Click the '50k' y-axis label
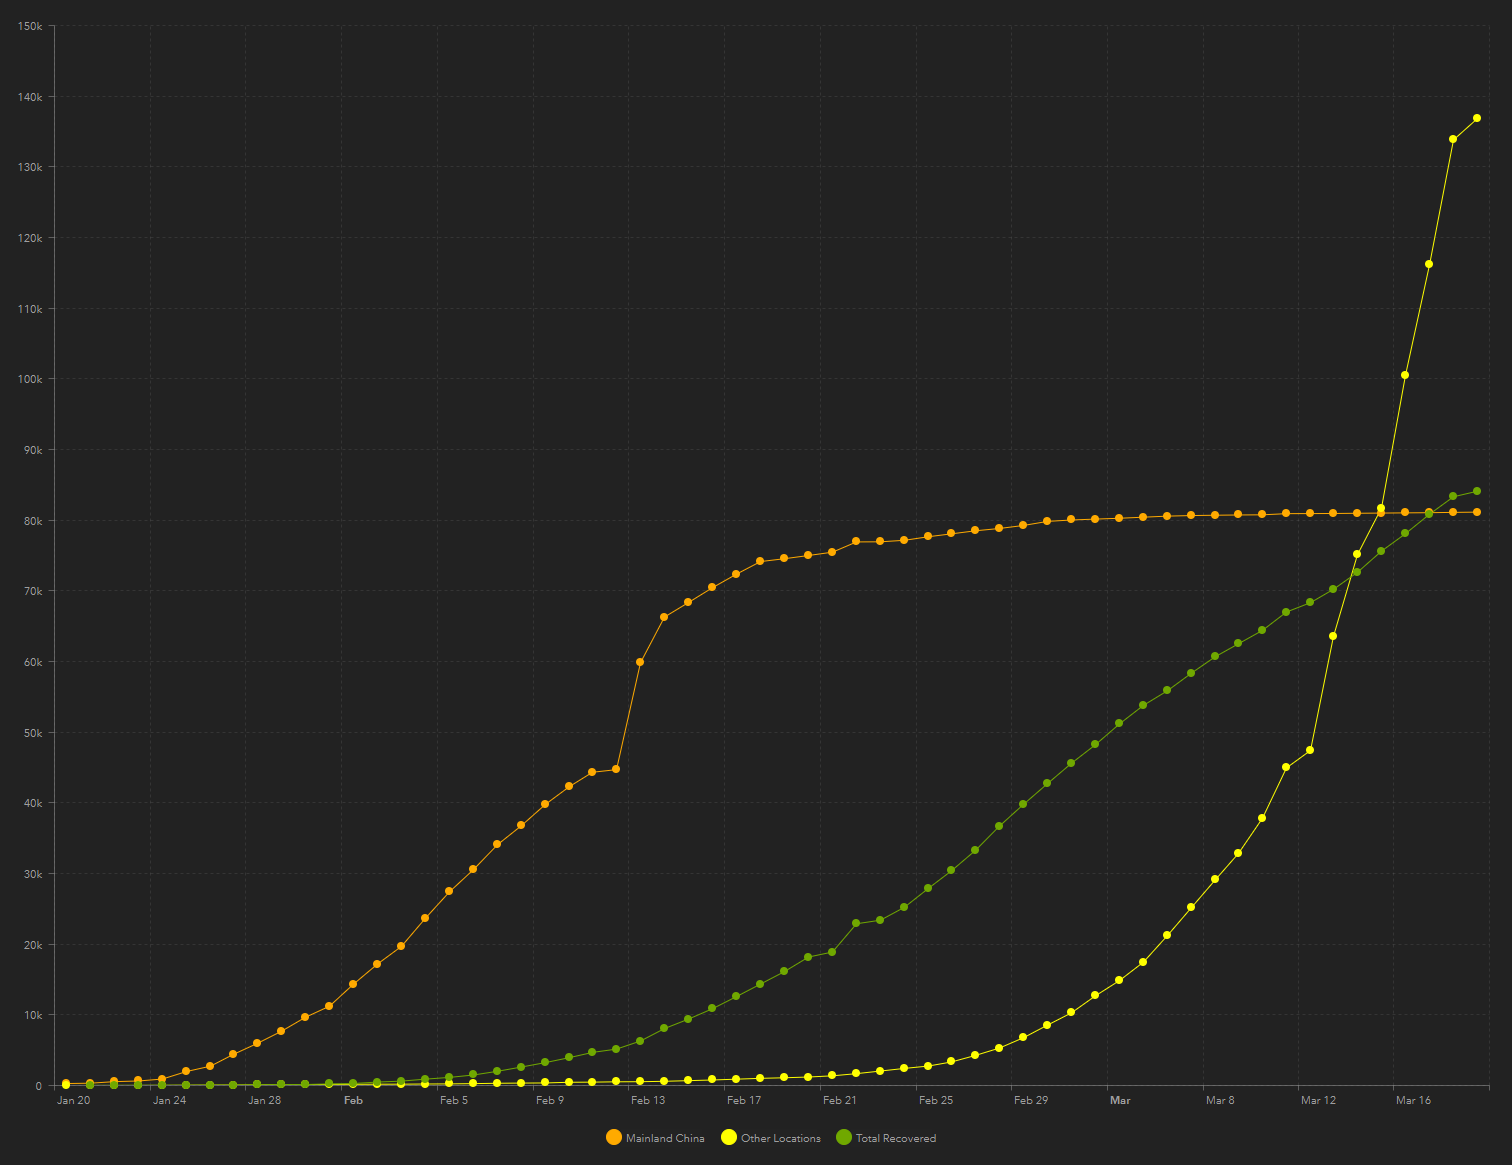The width and height of the screenshot is (1512, 1165). 33,733
